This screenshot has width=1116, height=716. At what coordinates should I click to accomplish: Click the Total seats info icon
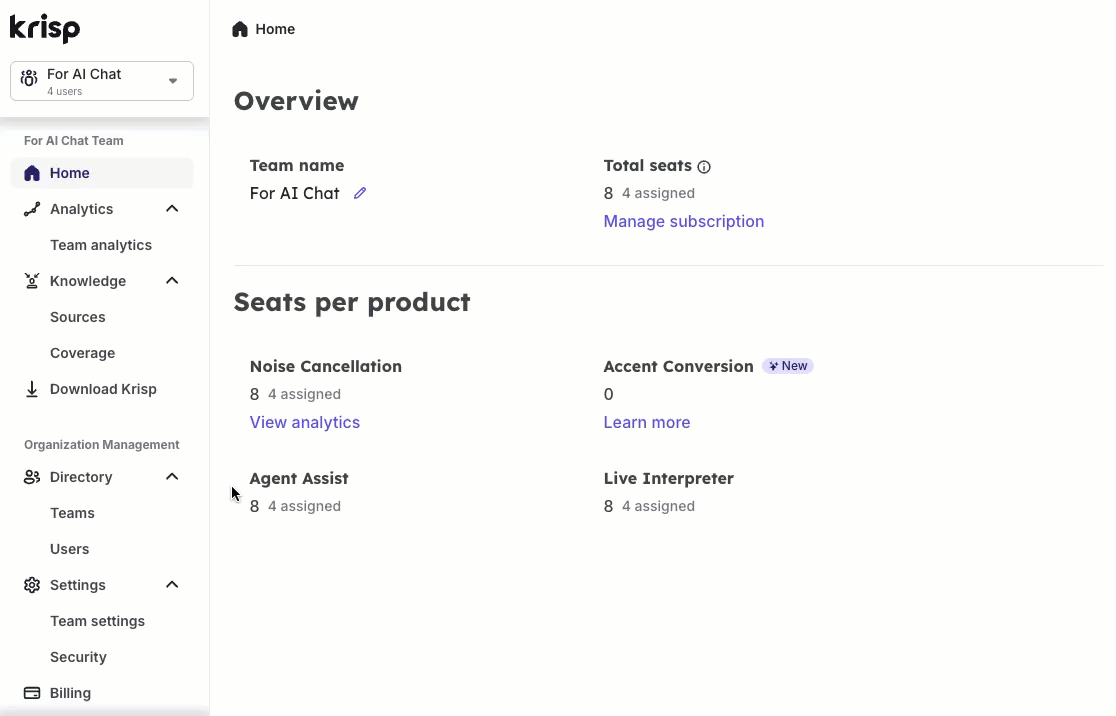(704, 167)
